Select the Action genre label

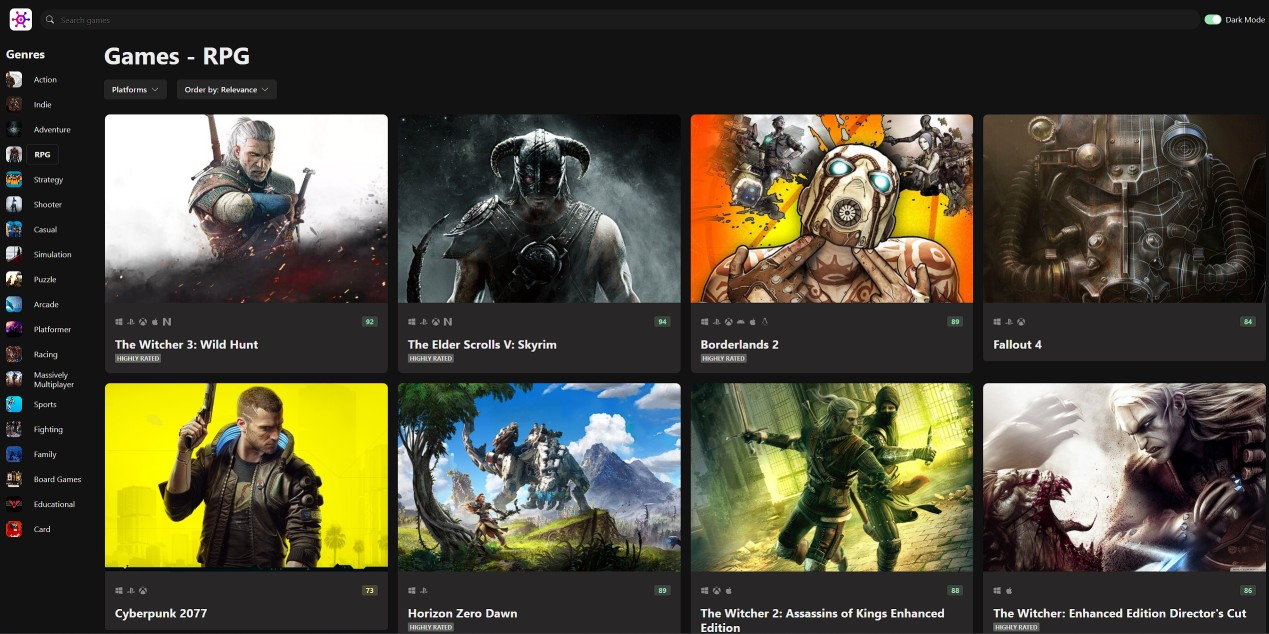45,80
